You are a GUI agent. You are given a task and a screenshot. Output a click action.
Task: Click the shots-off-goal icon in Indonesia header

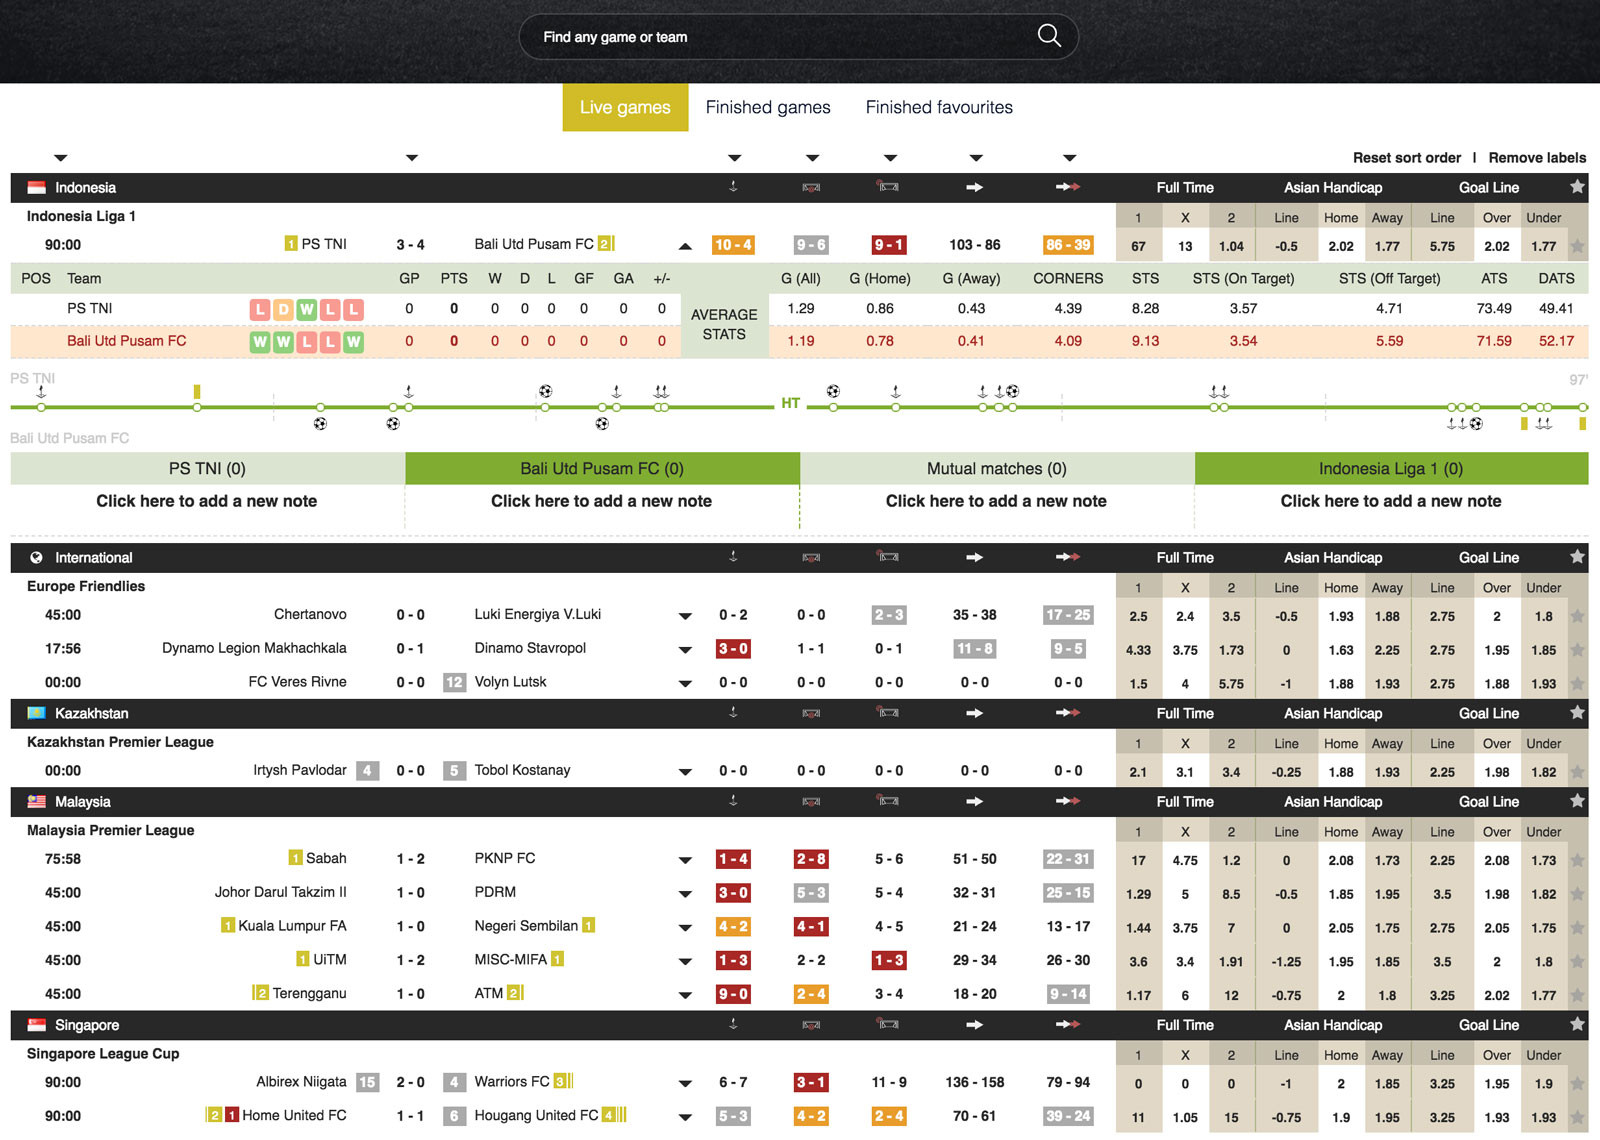click(x=888, y=187)
